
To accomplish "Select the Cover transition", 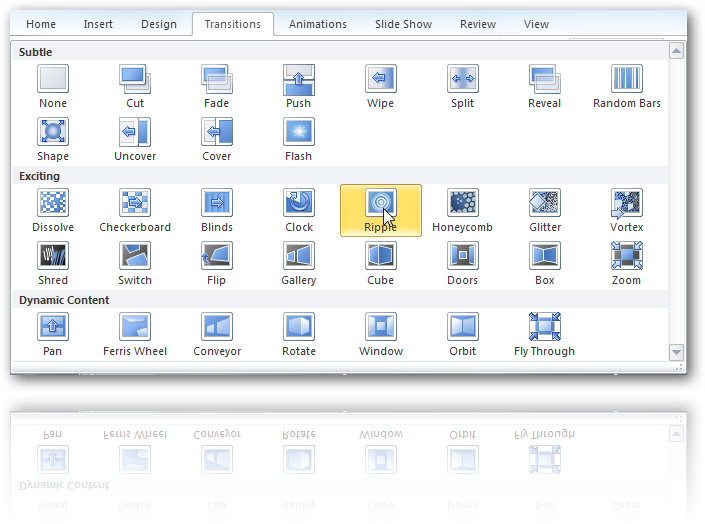I will (217, 139).
